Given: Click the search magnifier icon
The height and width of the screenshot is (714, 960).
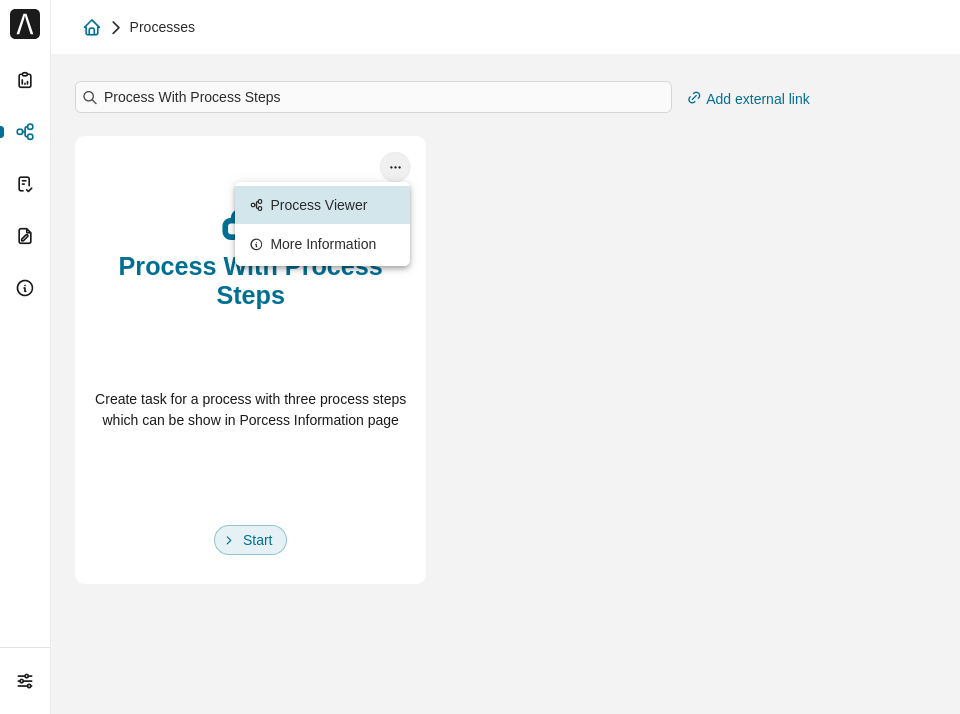Looking at the screenshot, I should (x=90, y=97).
